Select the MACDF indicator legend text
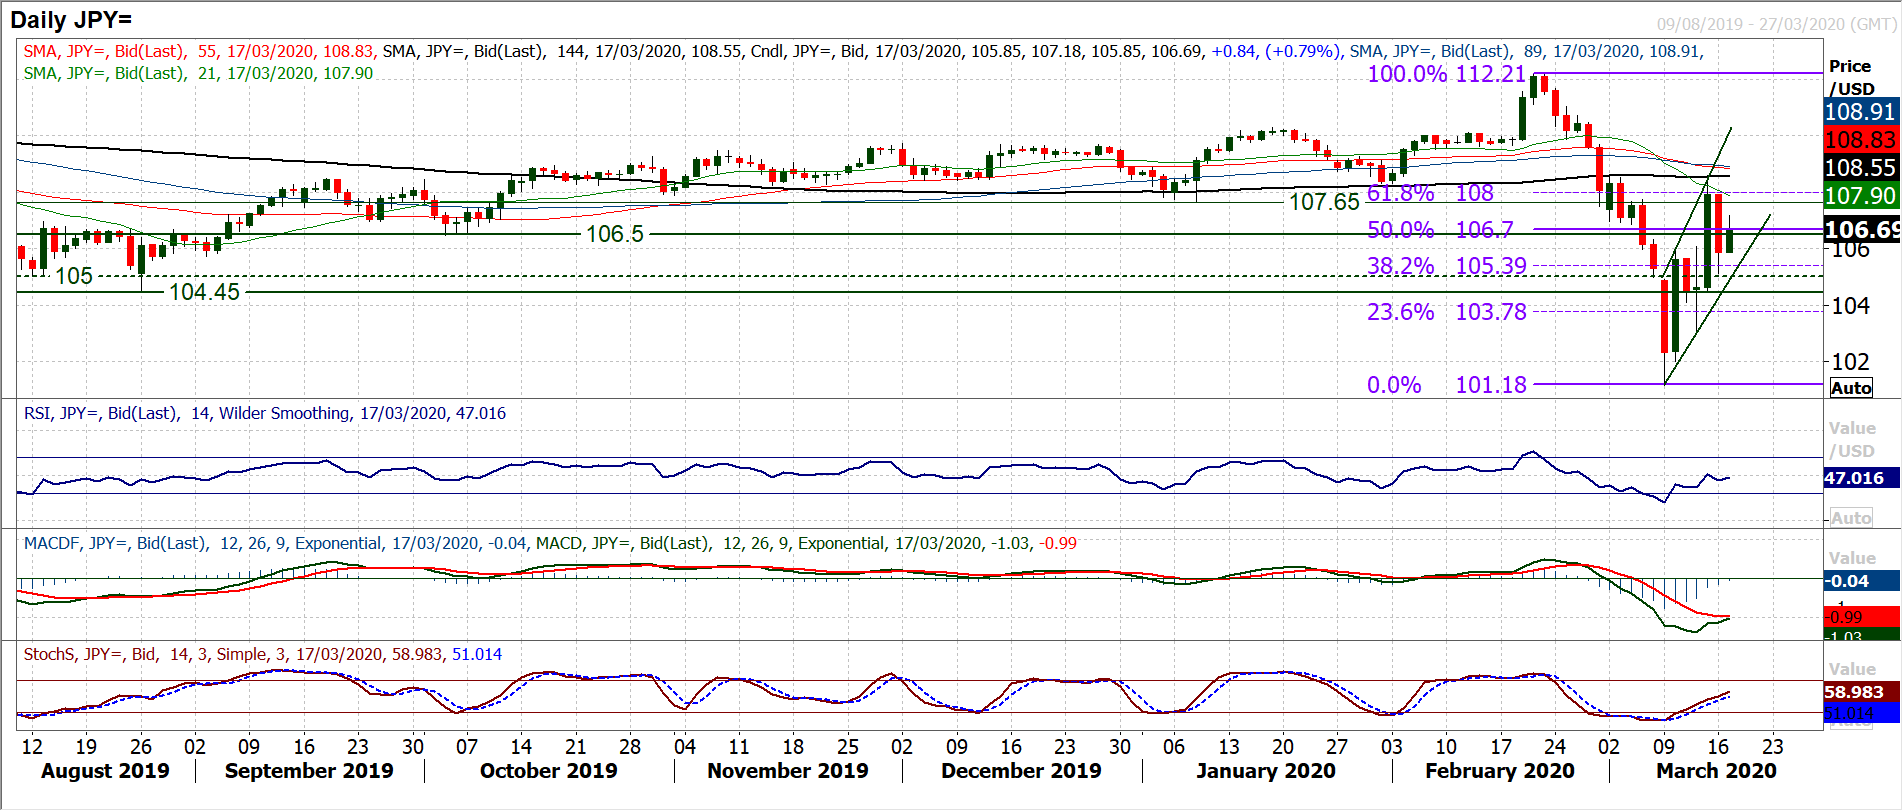1903x811 pixels. (x=275, y=543)
